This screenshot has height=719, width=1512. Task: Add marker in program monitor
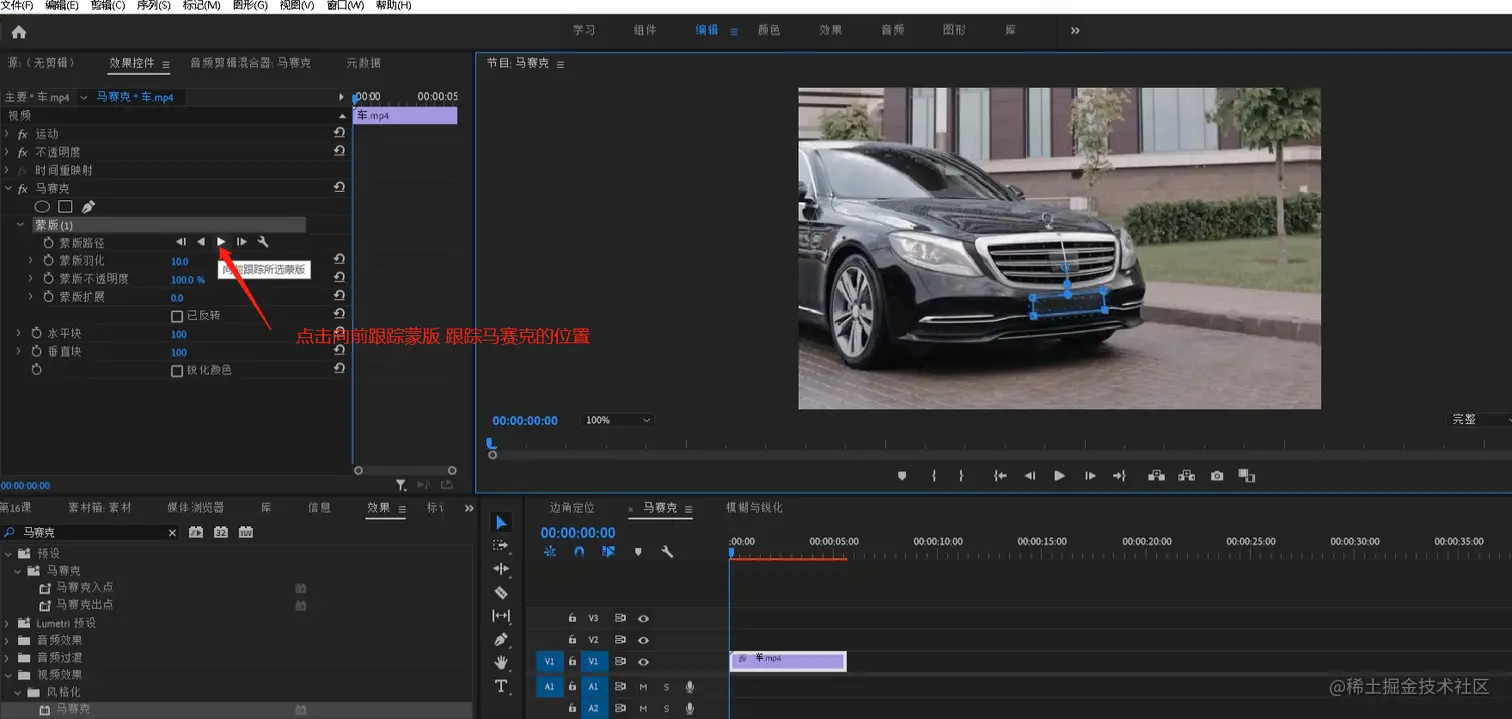click(901, 476)
